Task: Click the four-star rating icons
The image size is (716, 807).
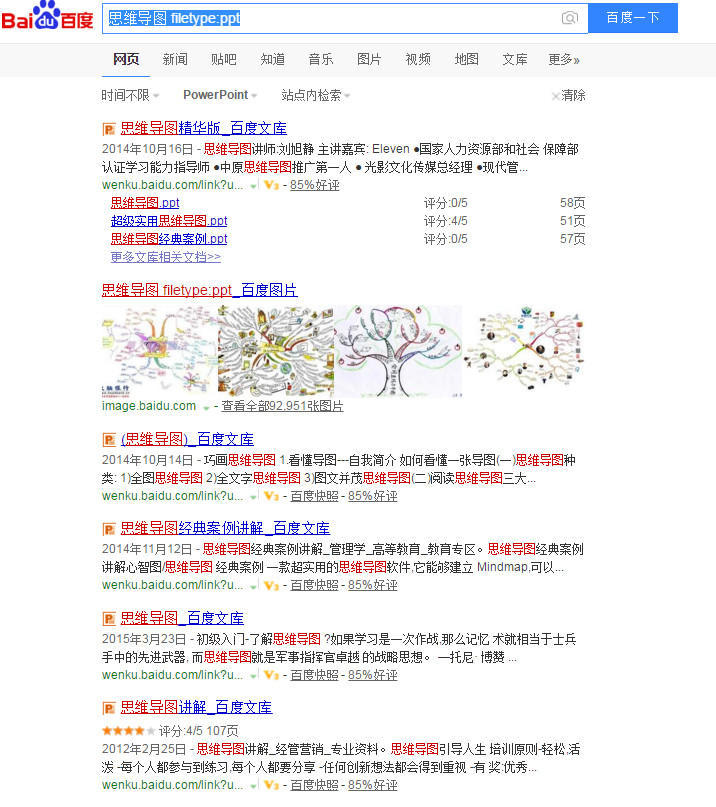Action: 128,731
